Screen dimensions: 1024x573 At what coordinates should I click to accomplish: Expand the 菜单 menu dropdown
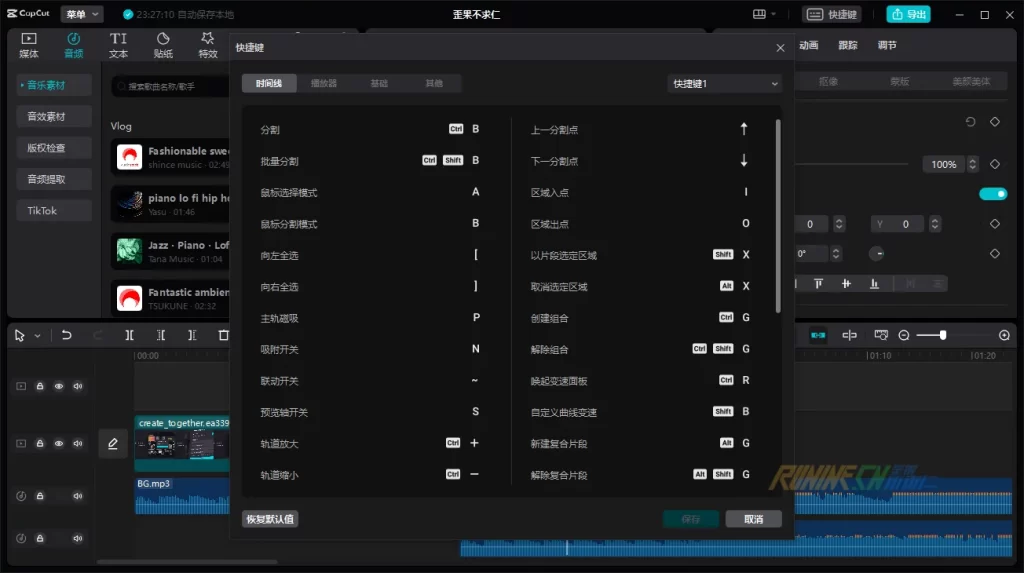81,14
